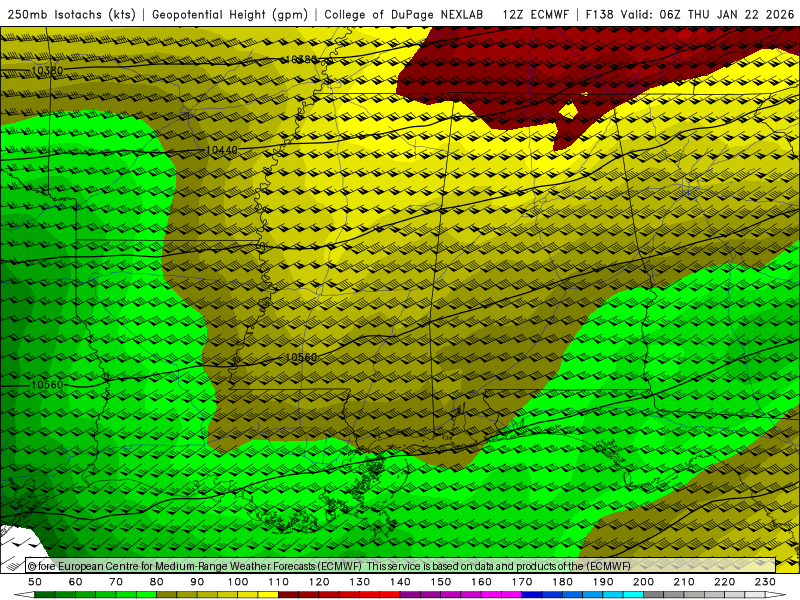Click the '110' value on the color scale
Viewport: 800px width, 600px height.
(x=279, y=582)
